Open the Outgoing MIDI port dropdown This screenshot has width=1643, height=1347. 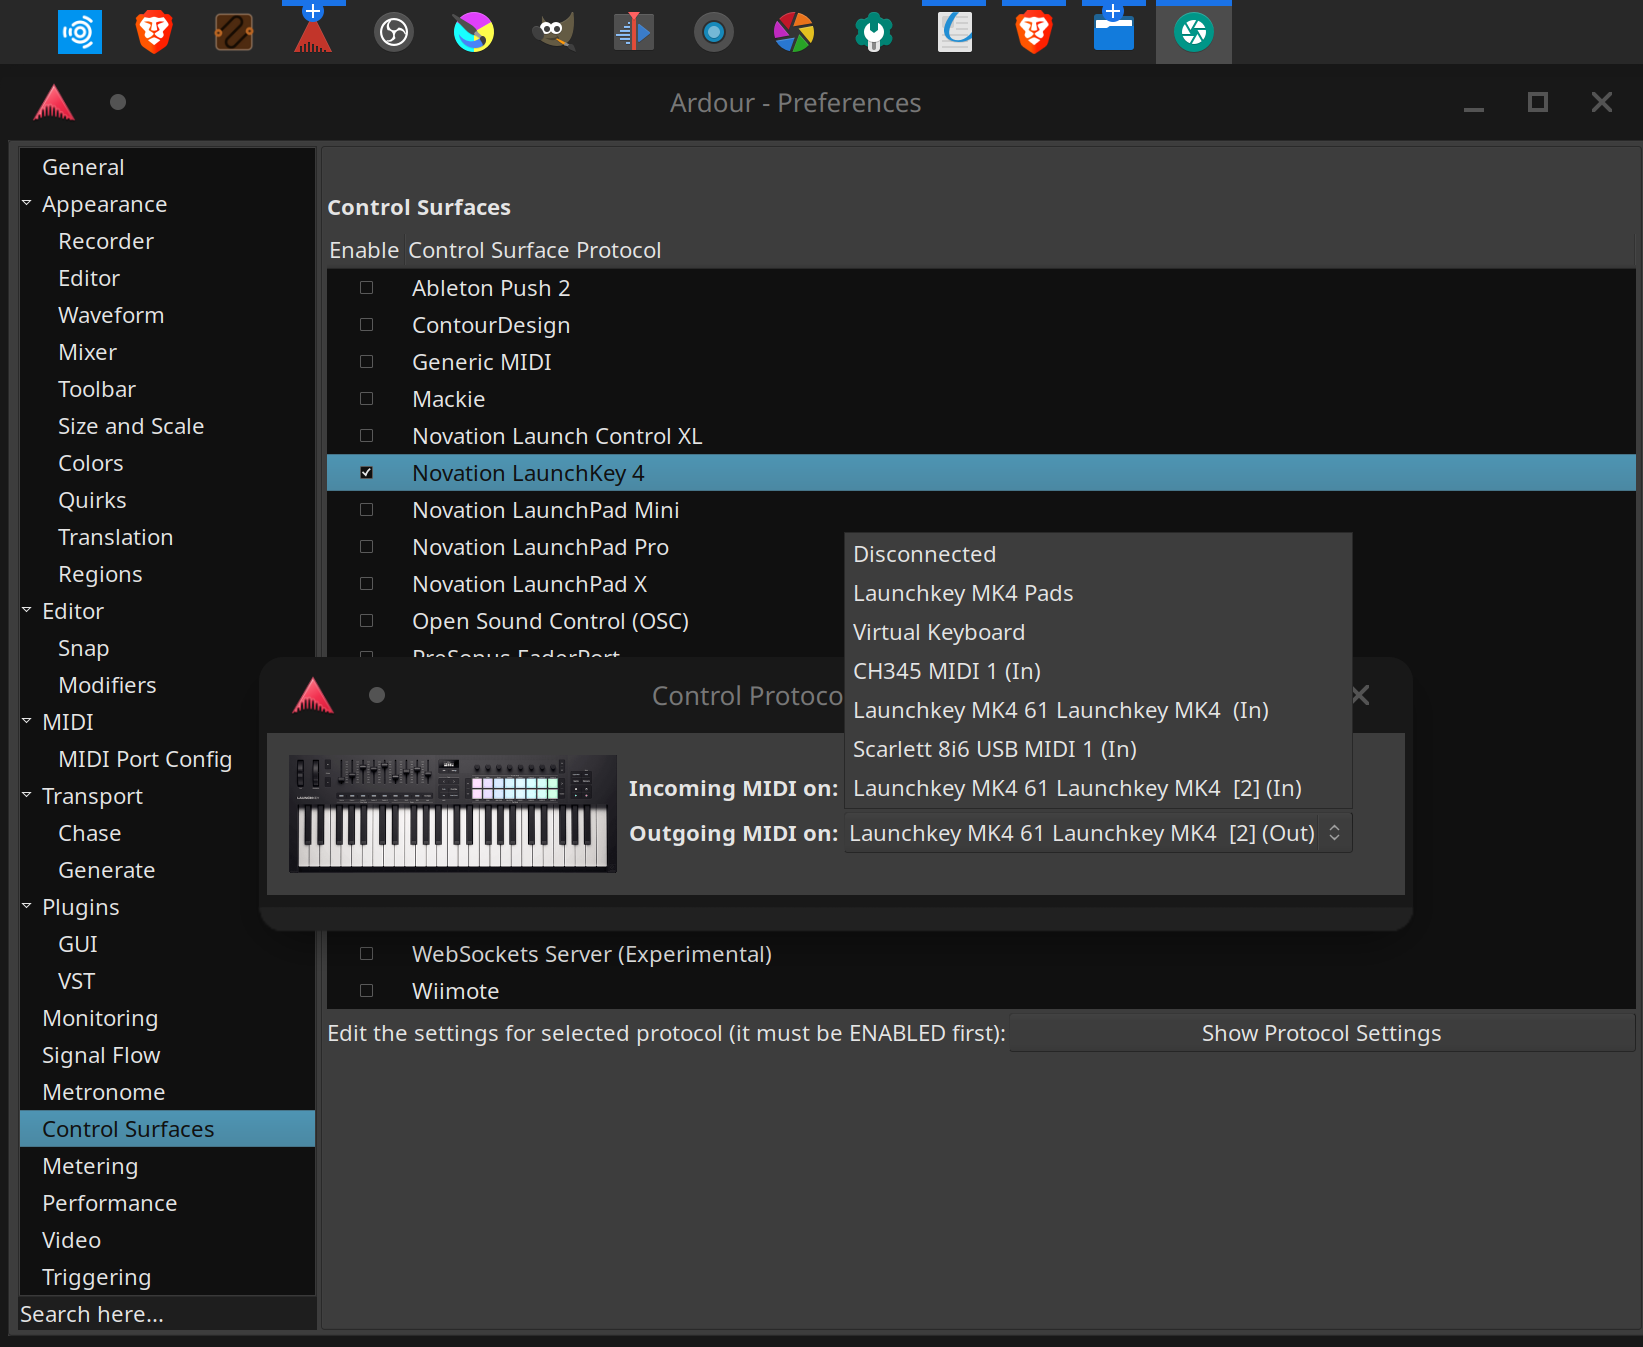pos(1097,833)
